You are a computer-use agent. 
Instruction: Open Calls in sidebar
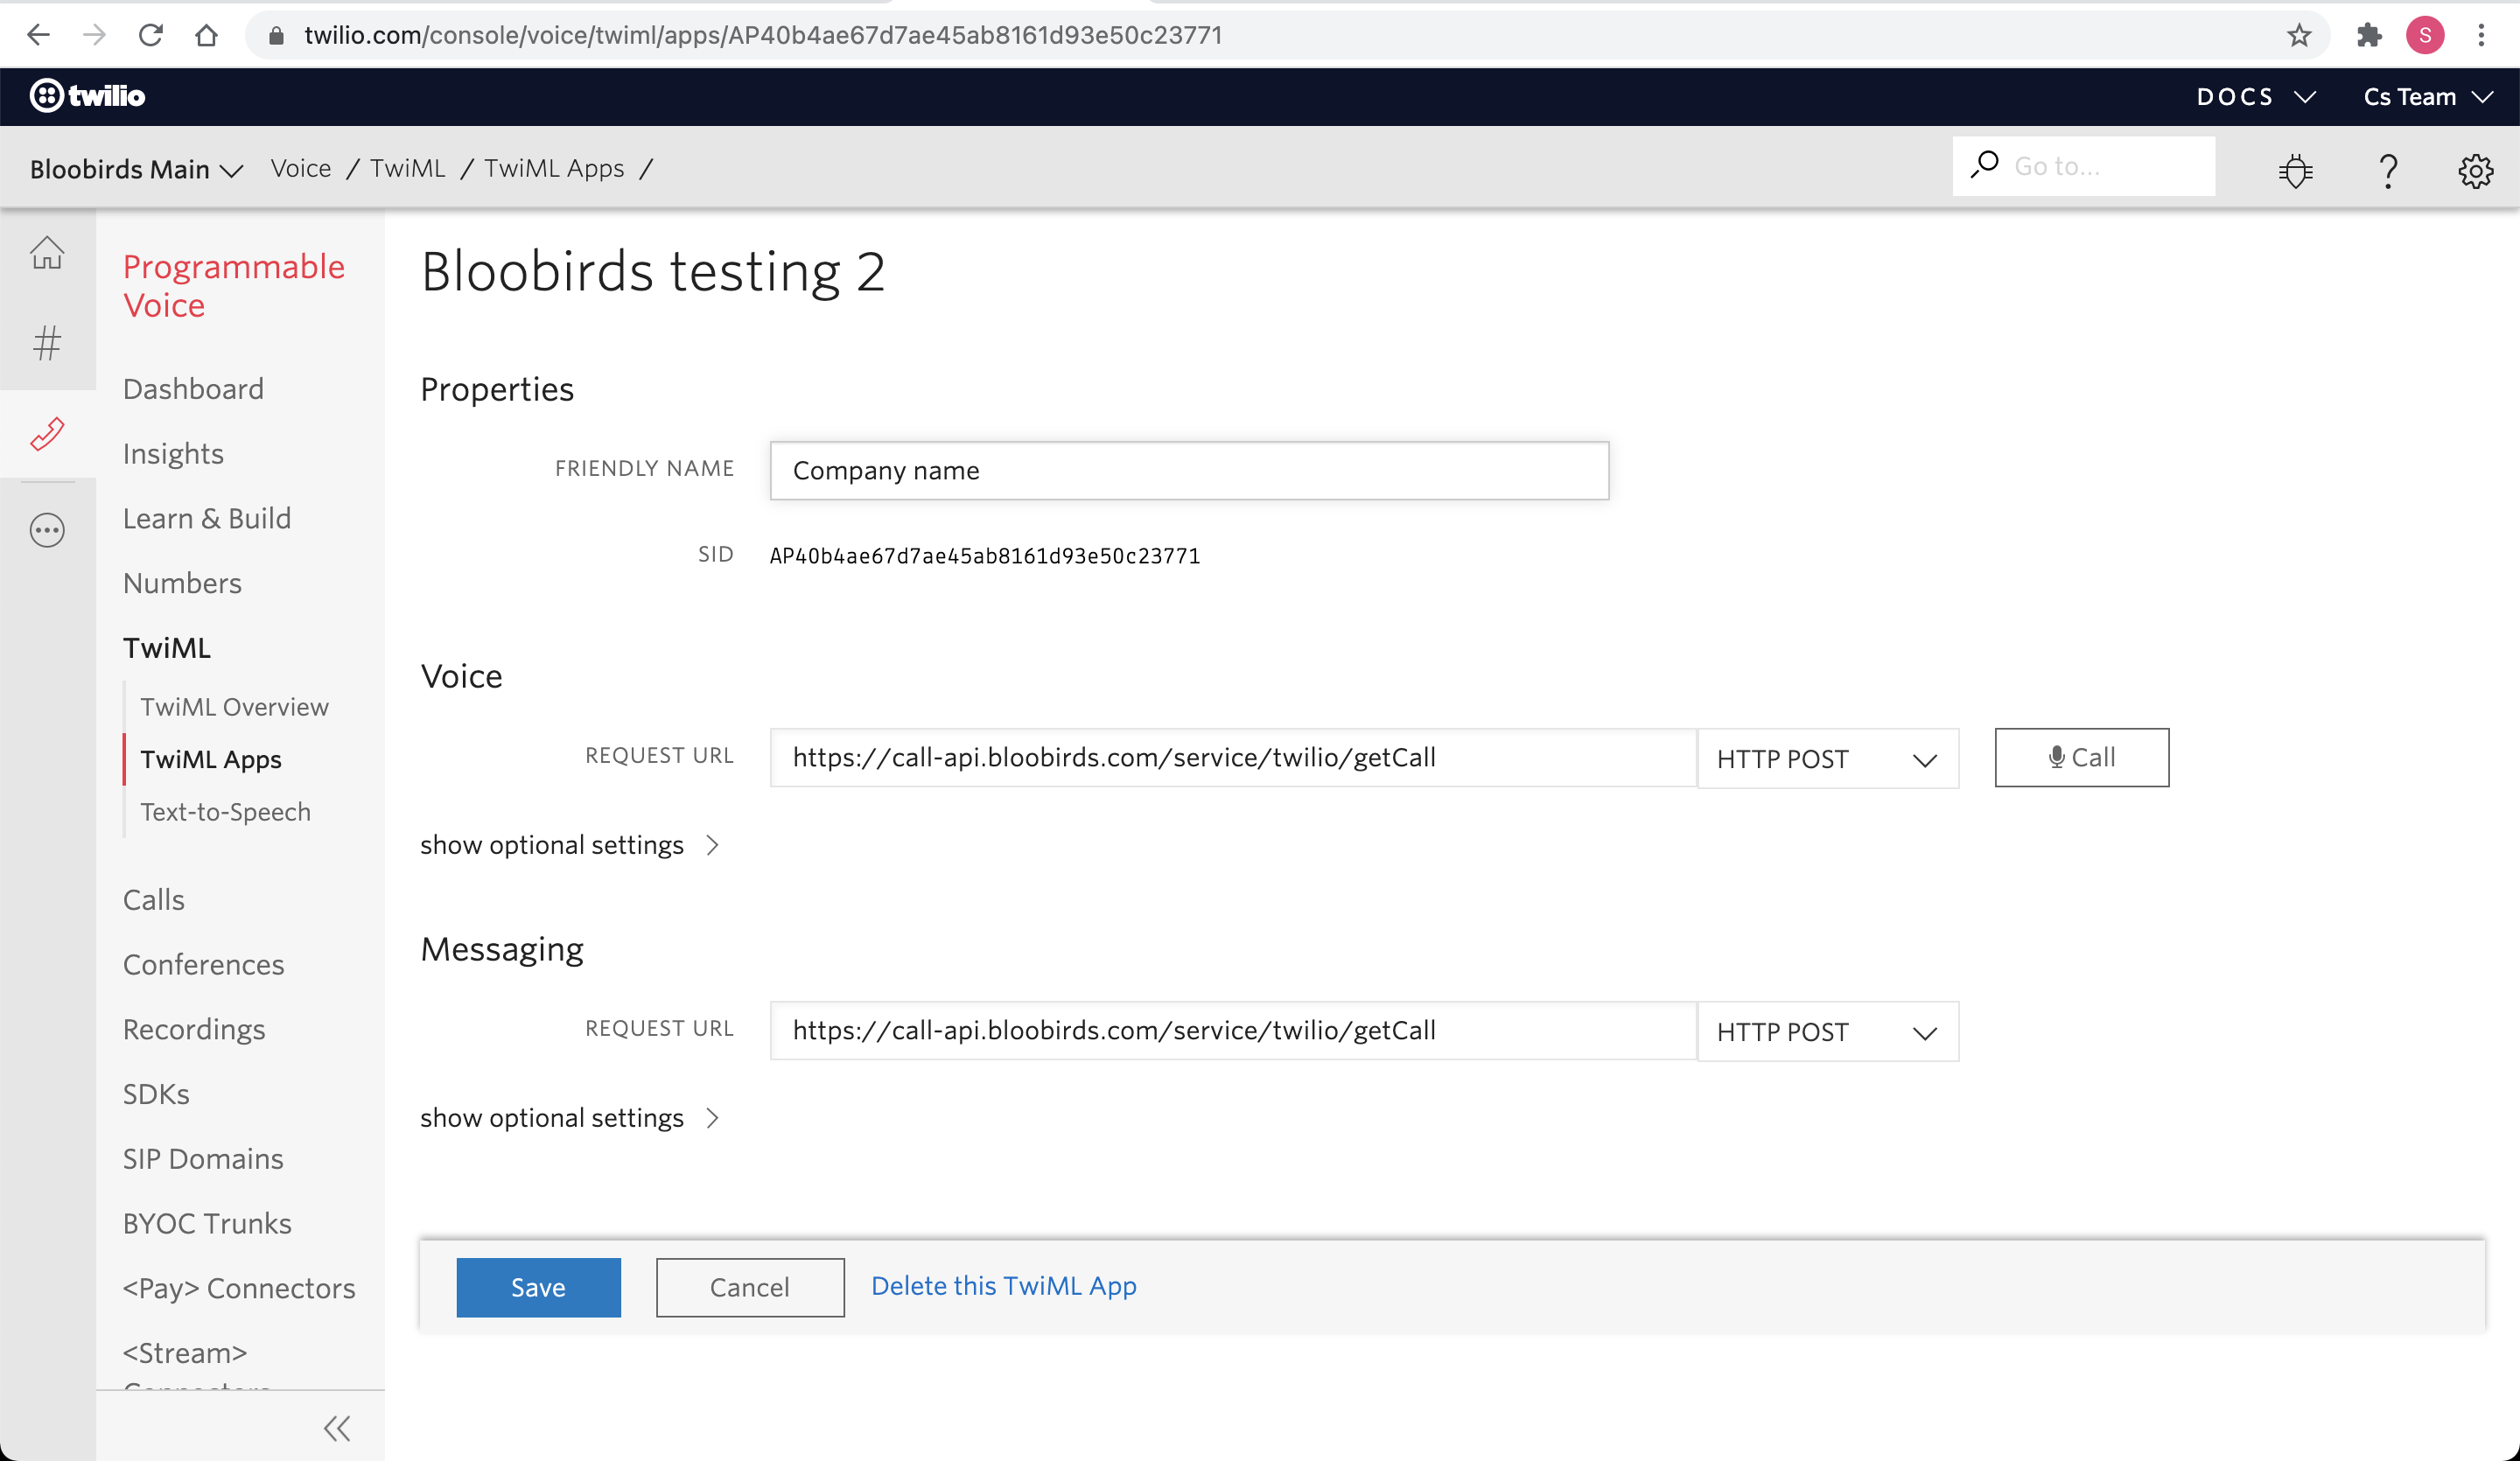point(153,900)
